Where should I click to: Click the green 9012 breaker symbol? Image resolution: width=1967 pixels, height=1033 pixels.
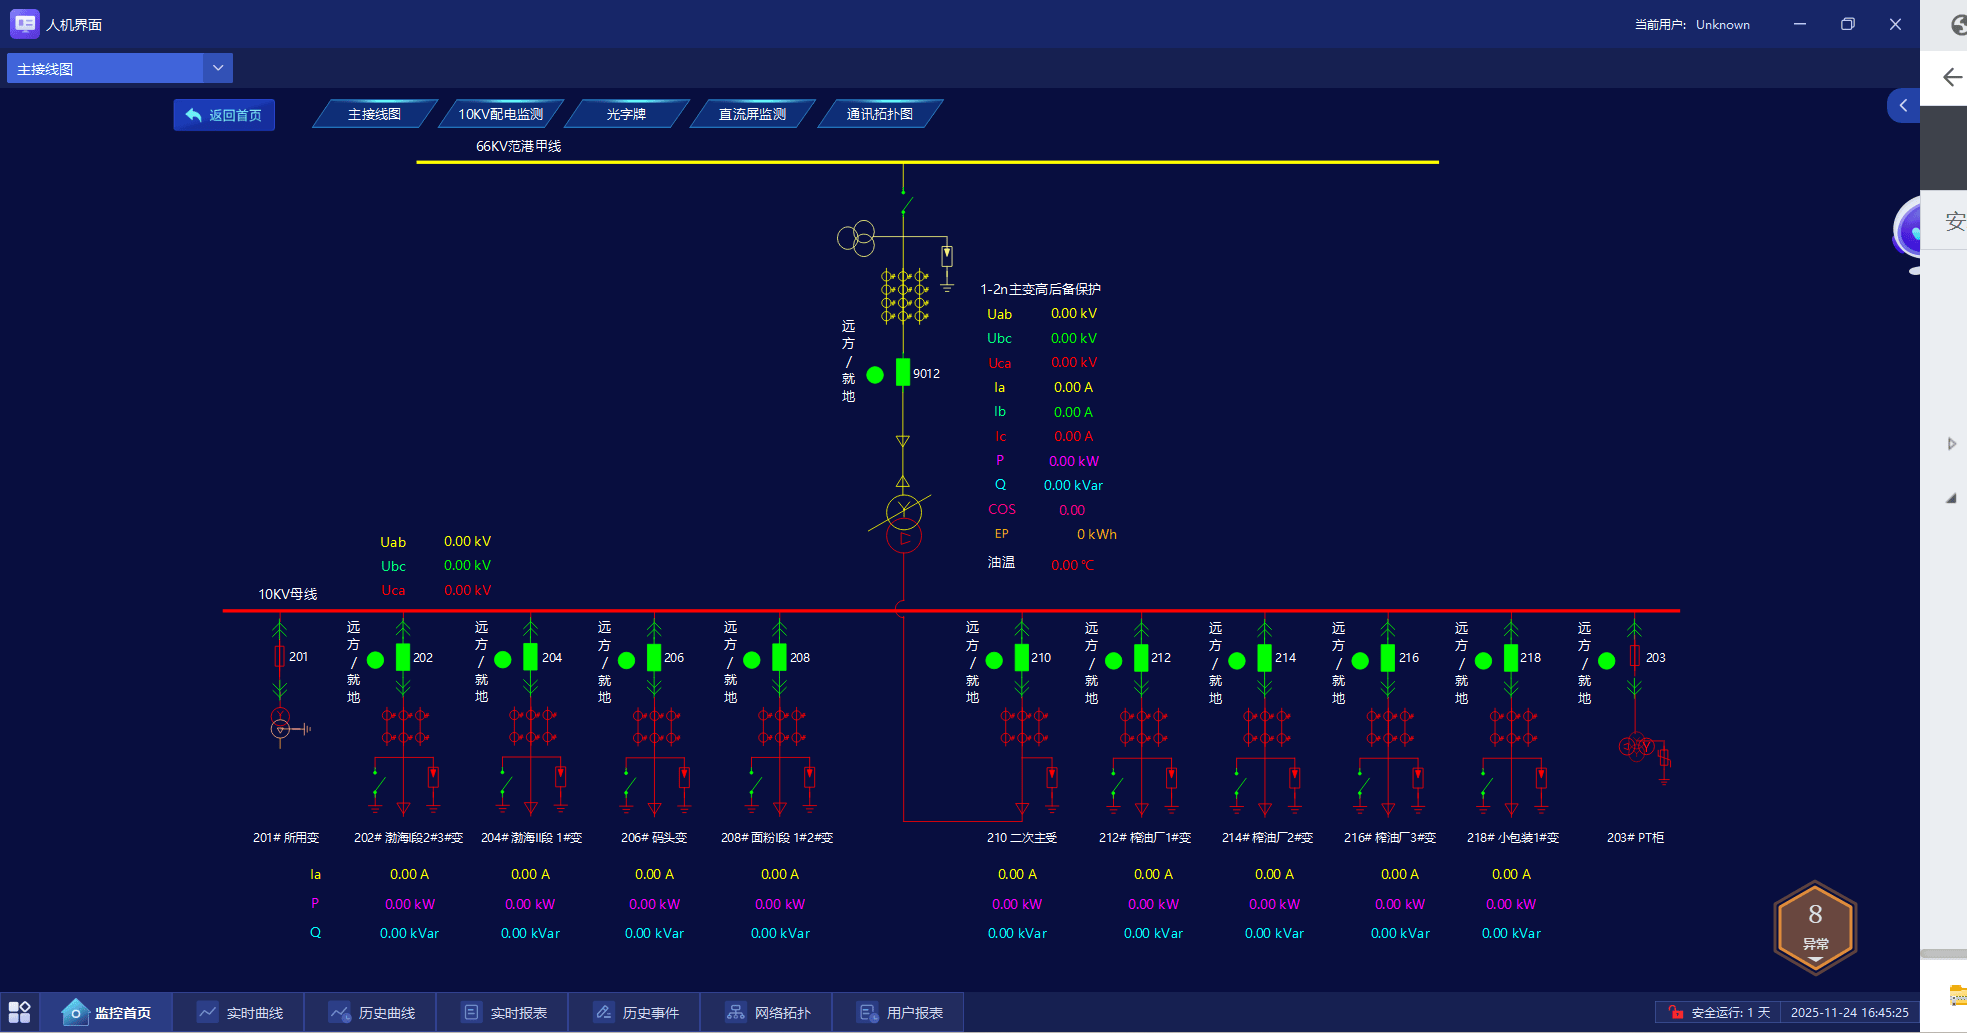[902, 373]
